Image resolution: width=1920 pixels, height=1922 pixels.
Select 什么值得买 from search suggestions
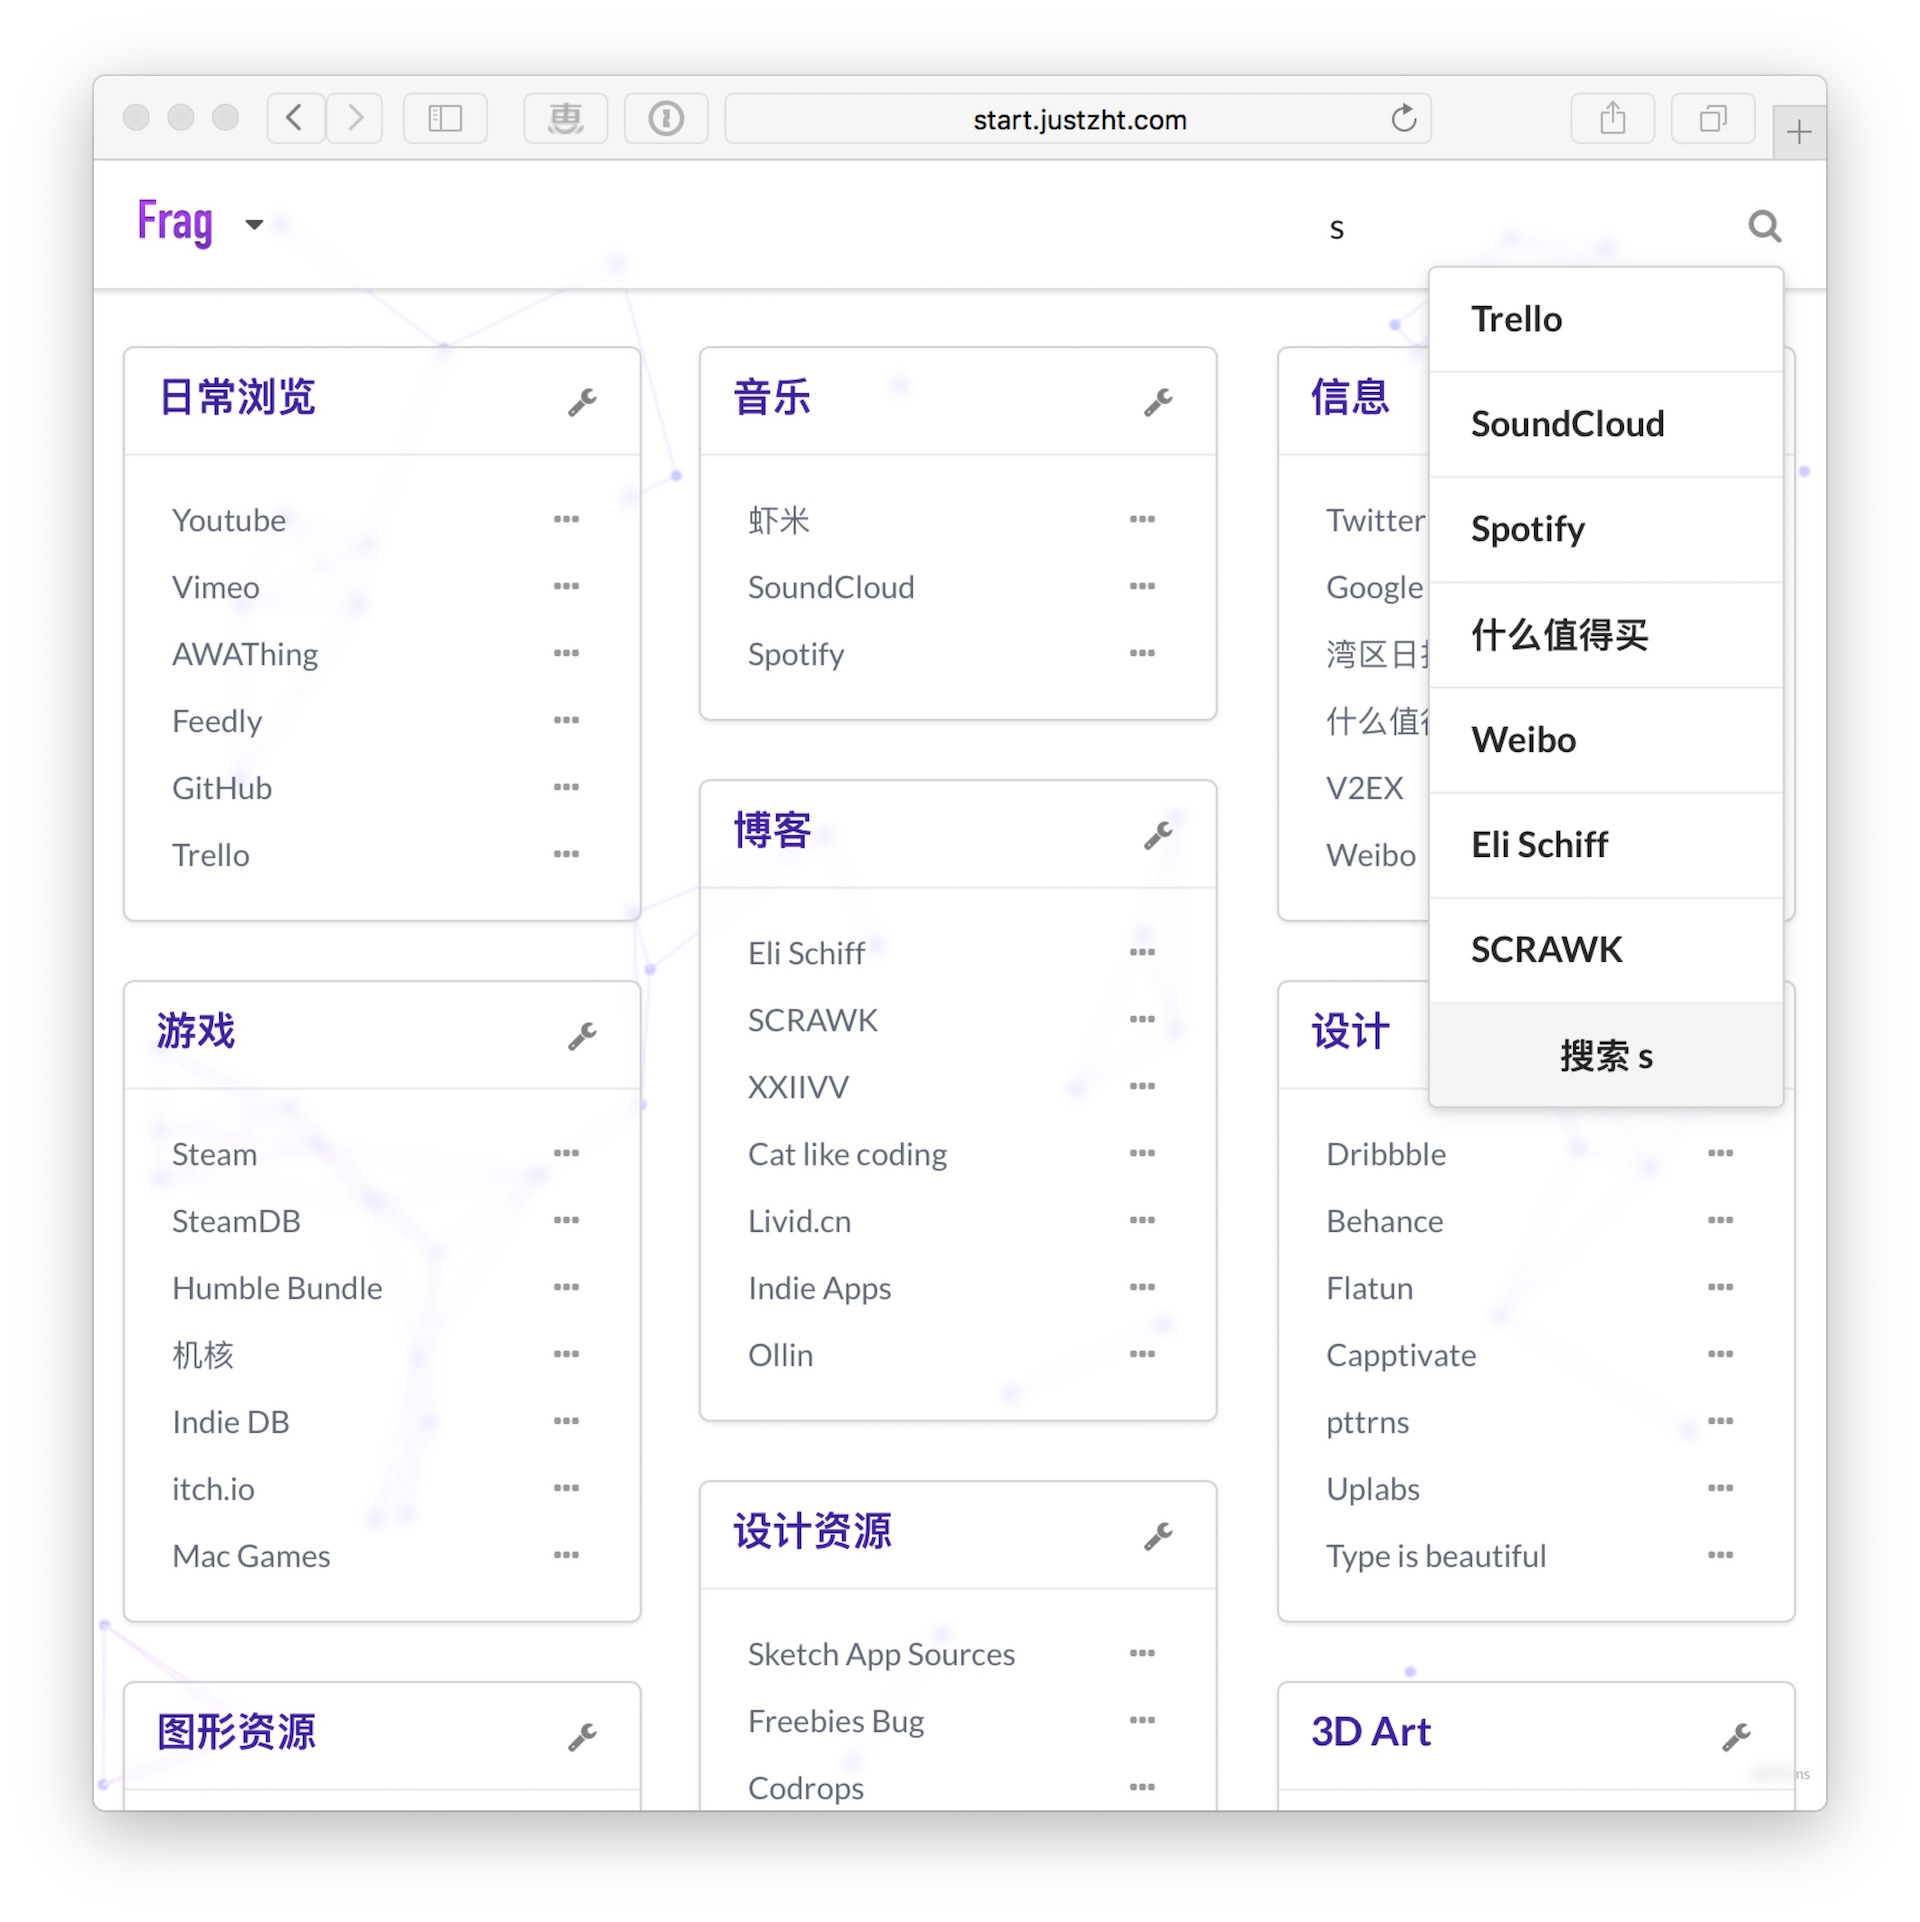[x=1606, y=635]
